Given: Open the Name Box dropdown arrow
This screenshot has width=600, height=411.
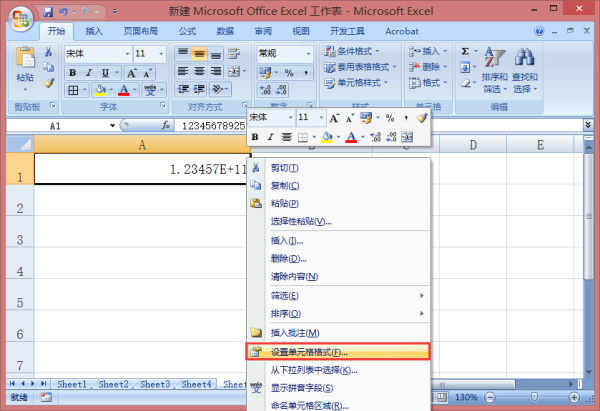Looking at the screenshot, I should (112, 126).
